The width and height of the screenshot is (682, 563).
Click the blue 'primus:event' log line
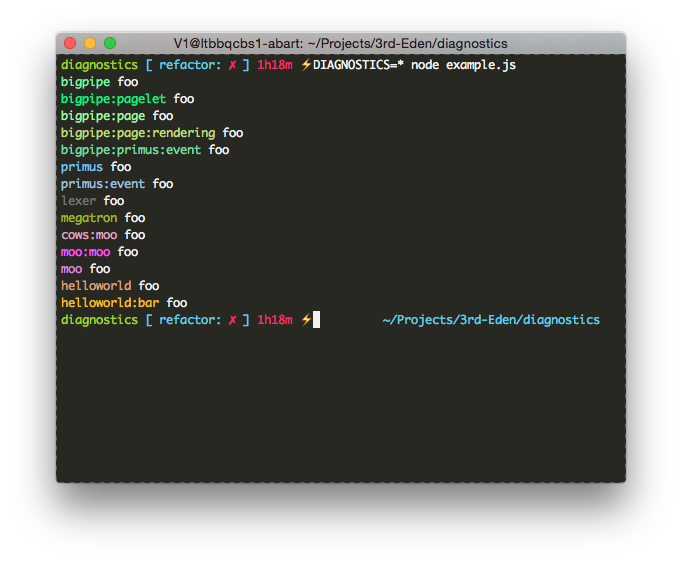coord(103,184)
